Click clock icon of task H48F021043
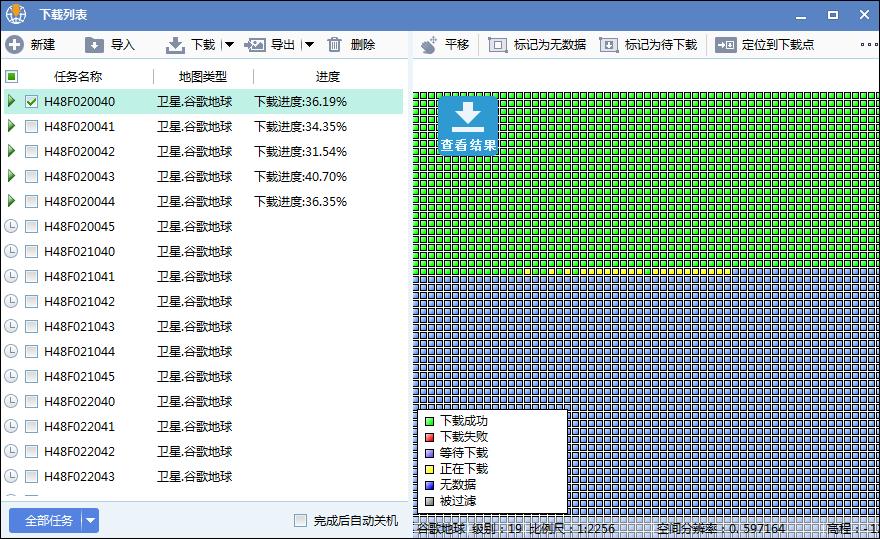Image resolution: width=880 pixels, height=539 pixels. (11, 326)
